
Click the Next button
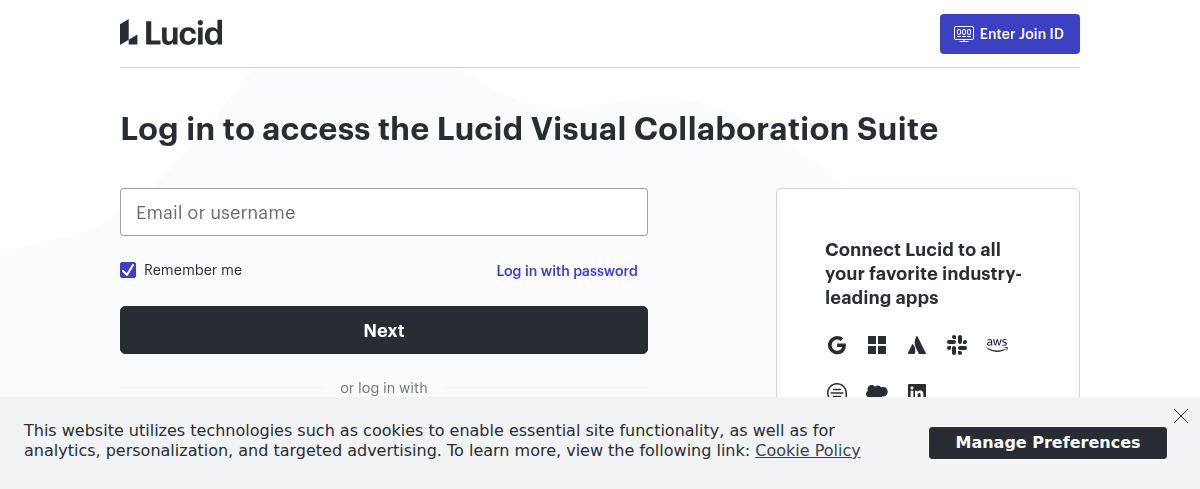(384, 330)
